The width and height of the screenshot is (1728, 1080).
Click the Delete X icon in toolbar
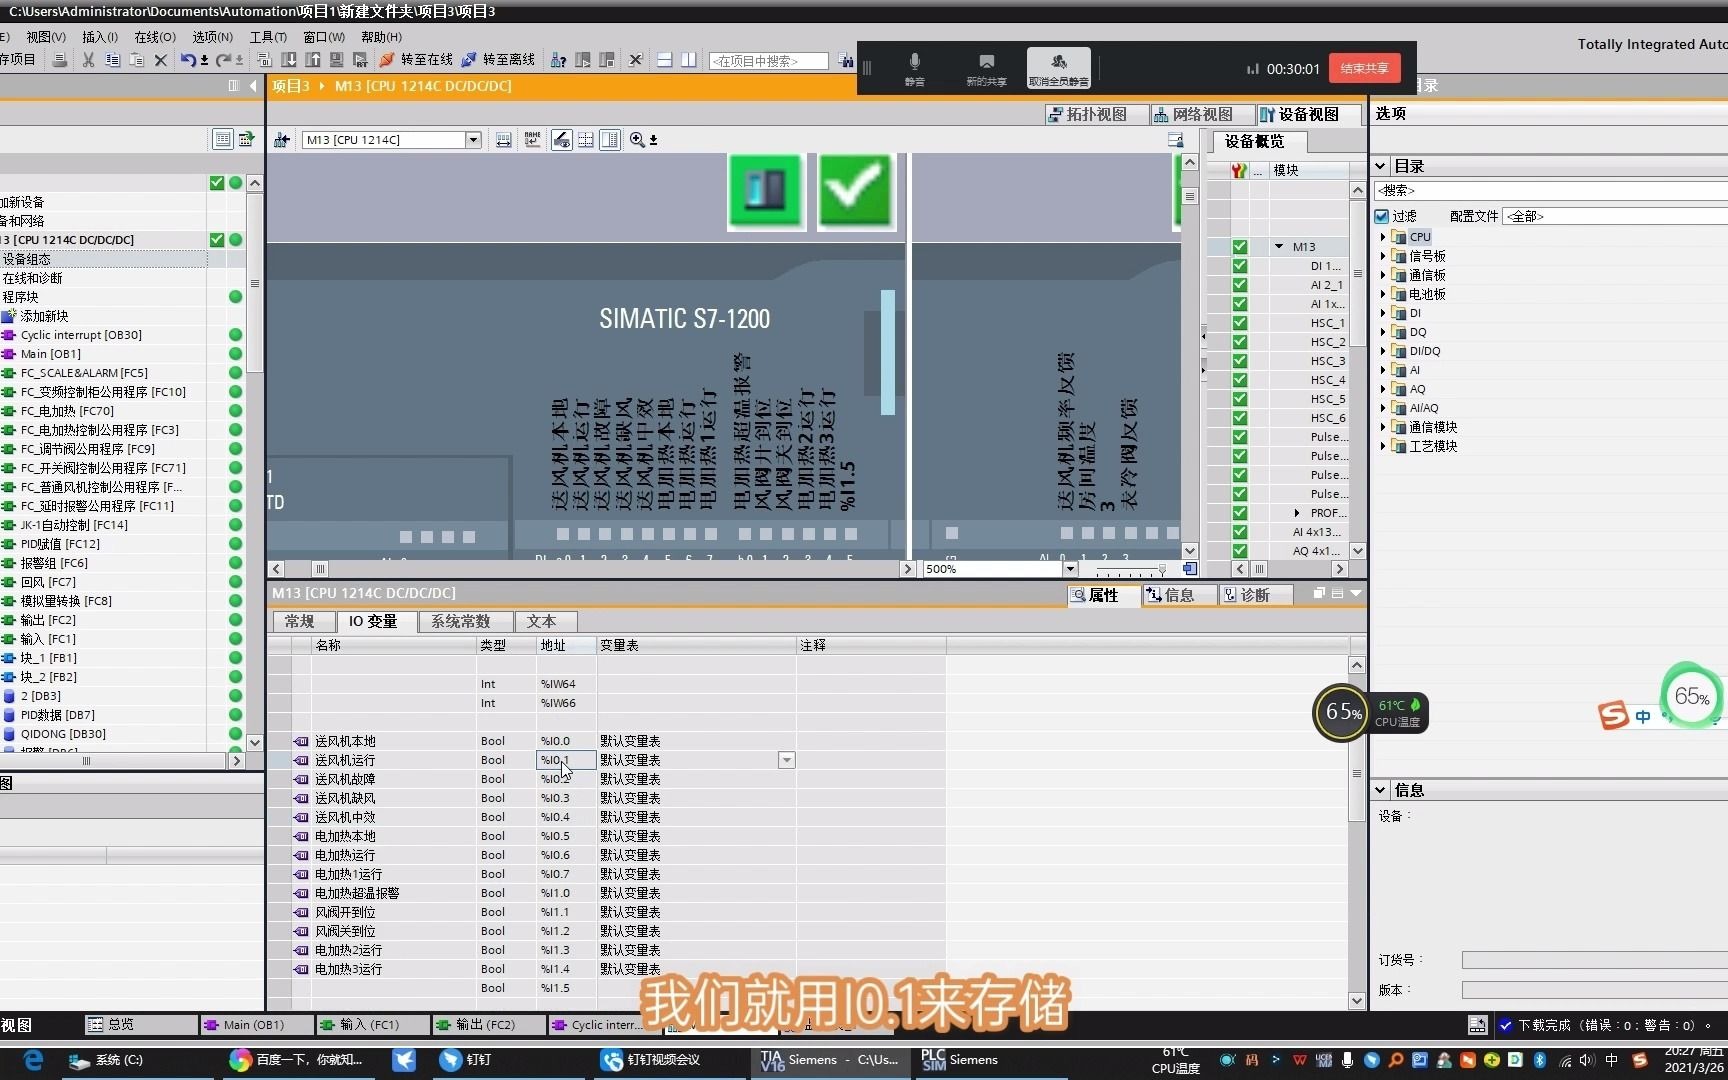coord(160,60)
